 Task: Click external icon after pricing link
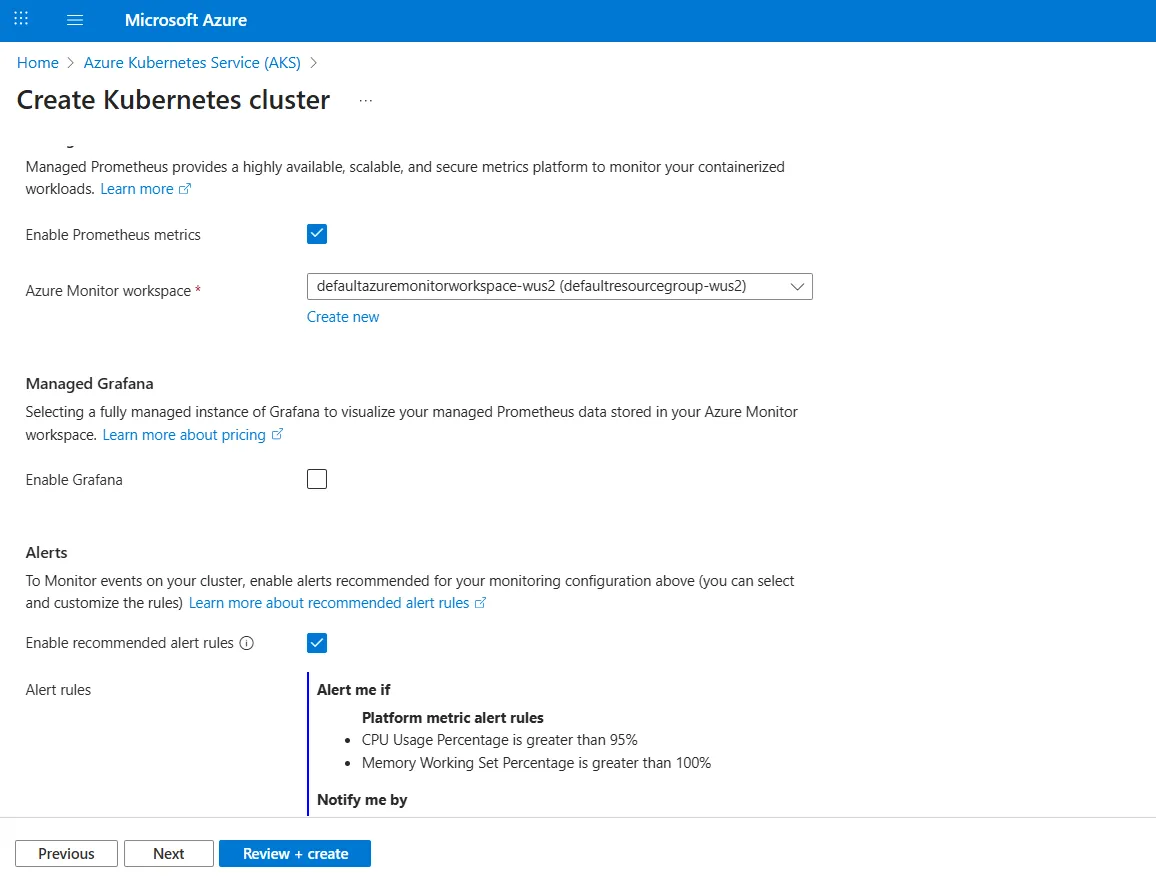pyautogui.click(x=277, y=434)
